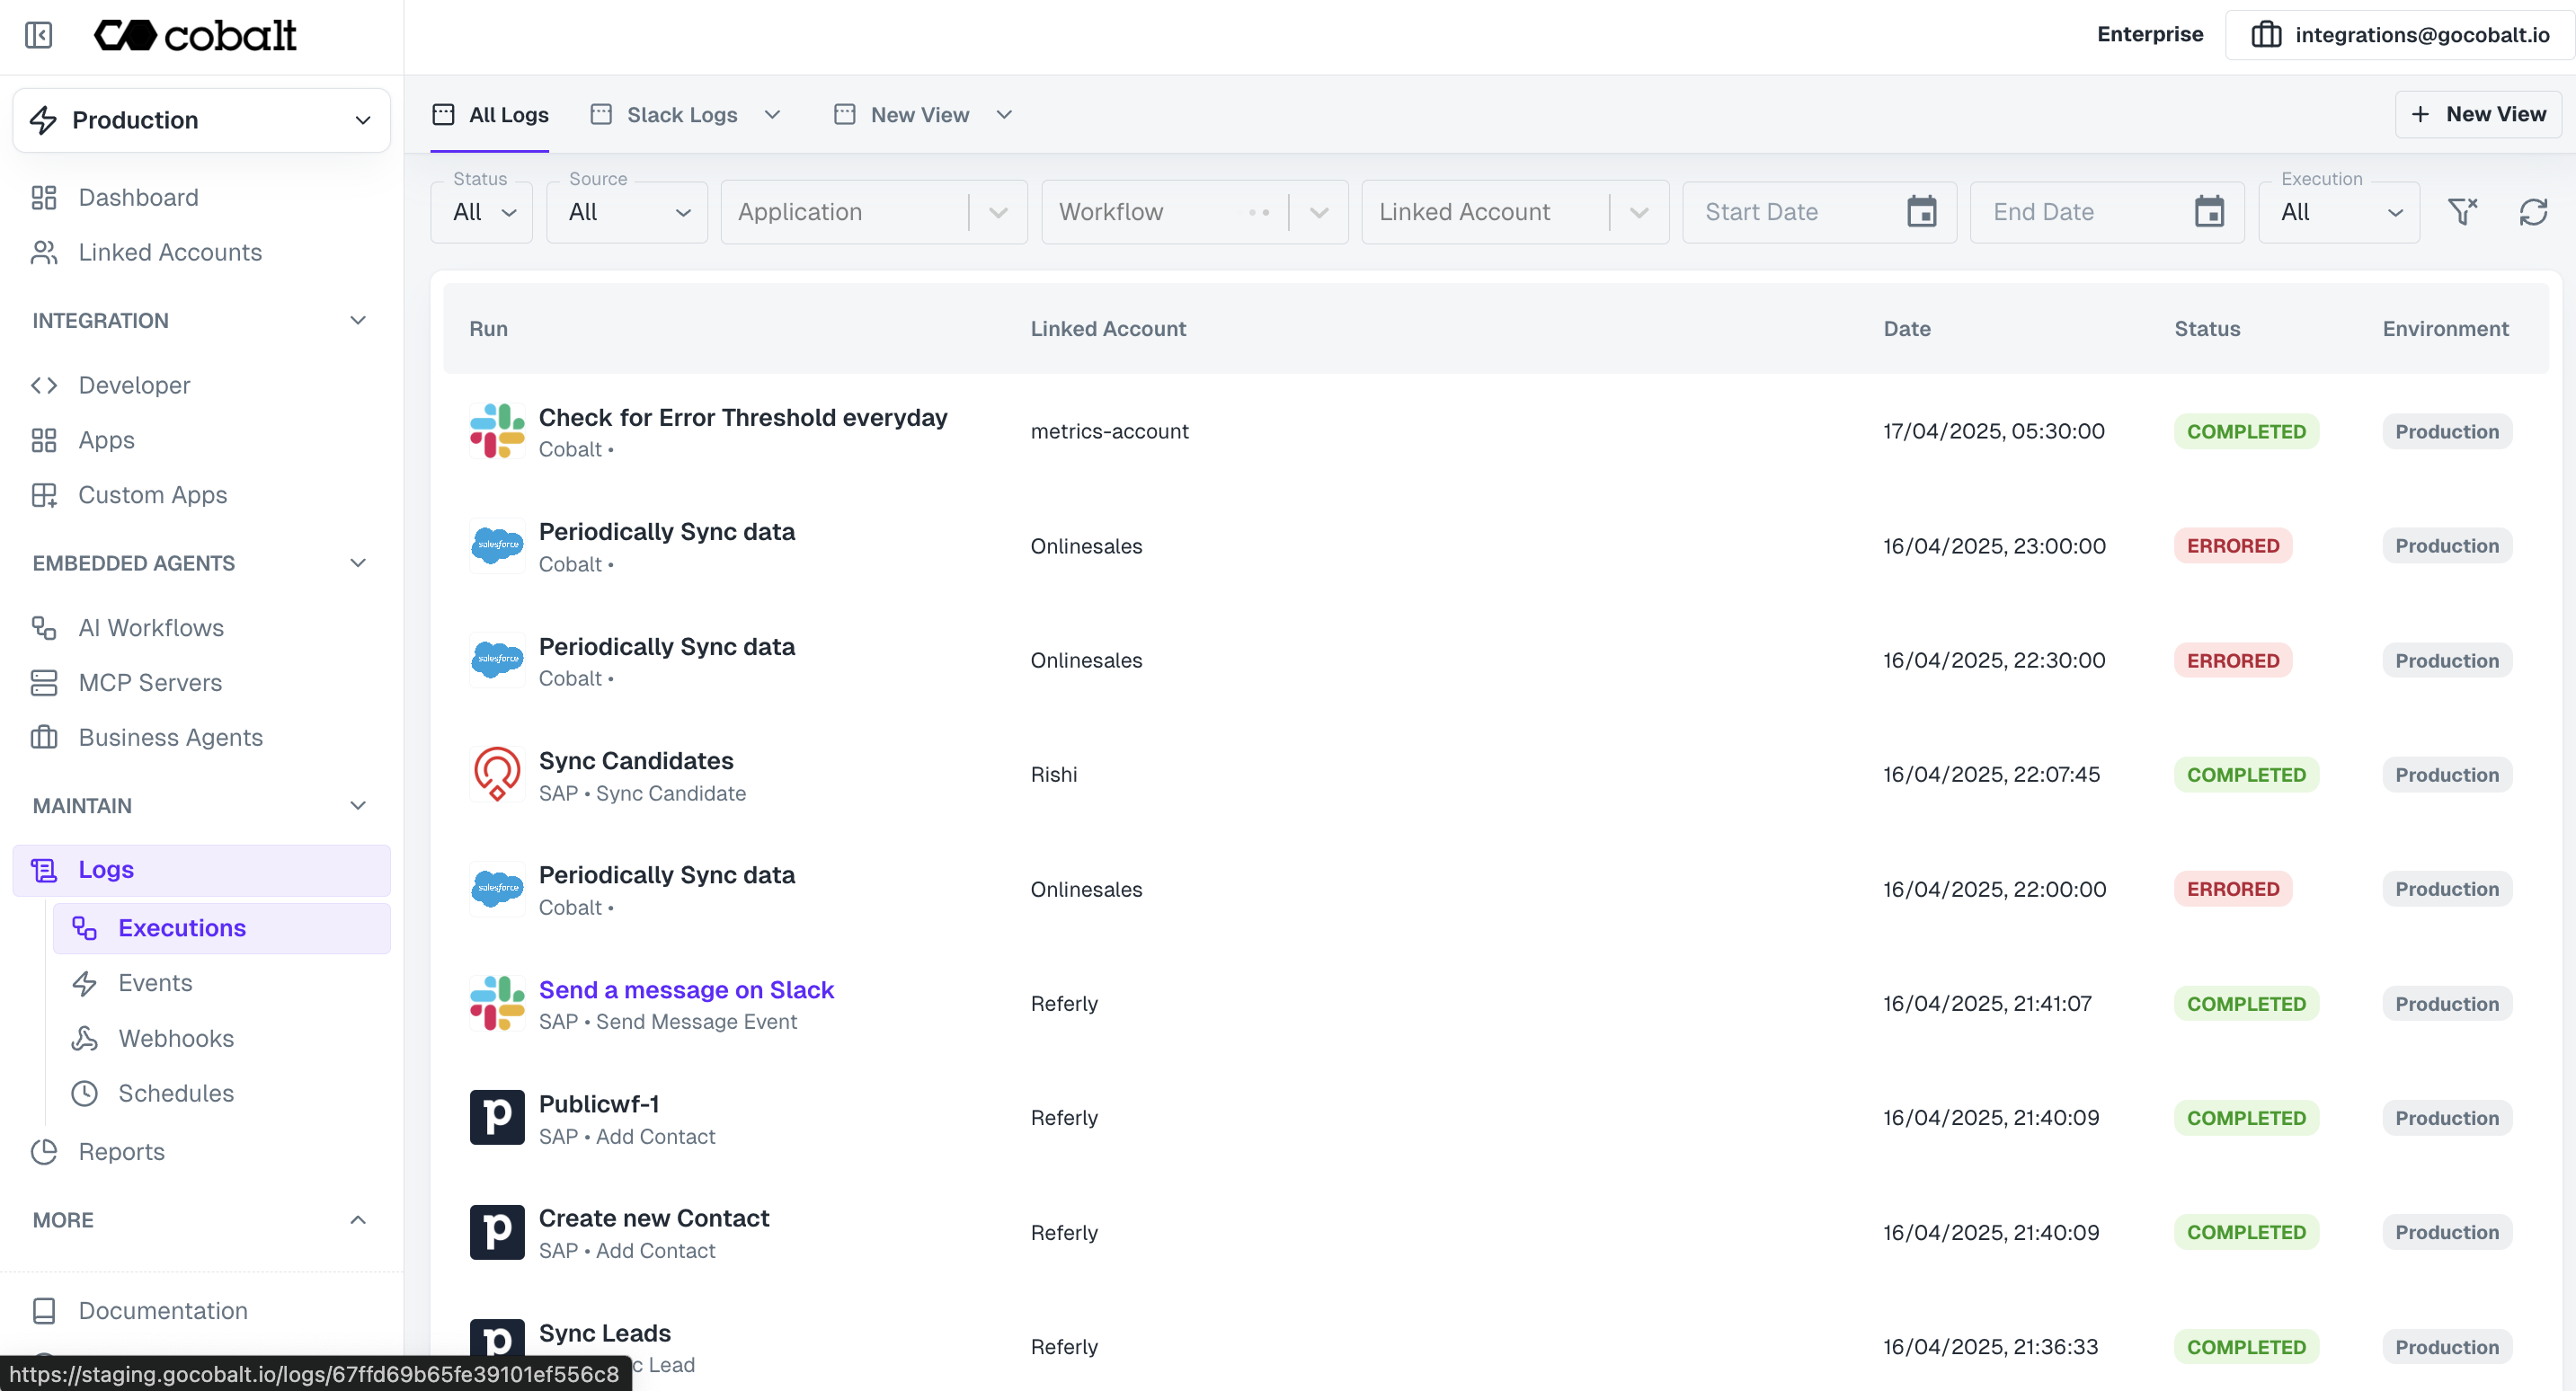
Task: Open the Dashboard from the sidebar
Action: pyautogui.click(x=137, y=197)
